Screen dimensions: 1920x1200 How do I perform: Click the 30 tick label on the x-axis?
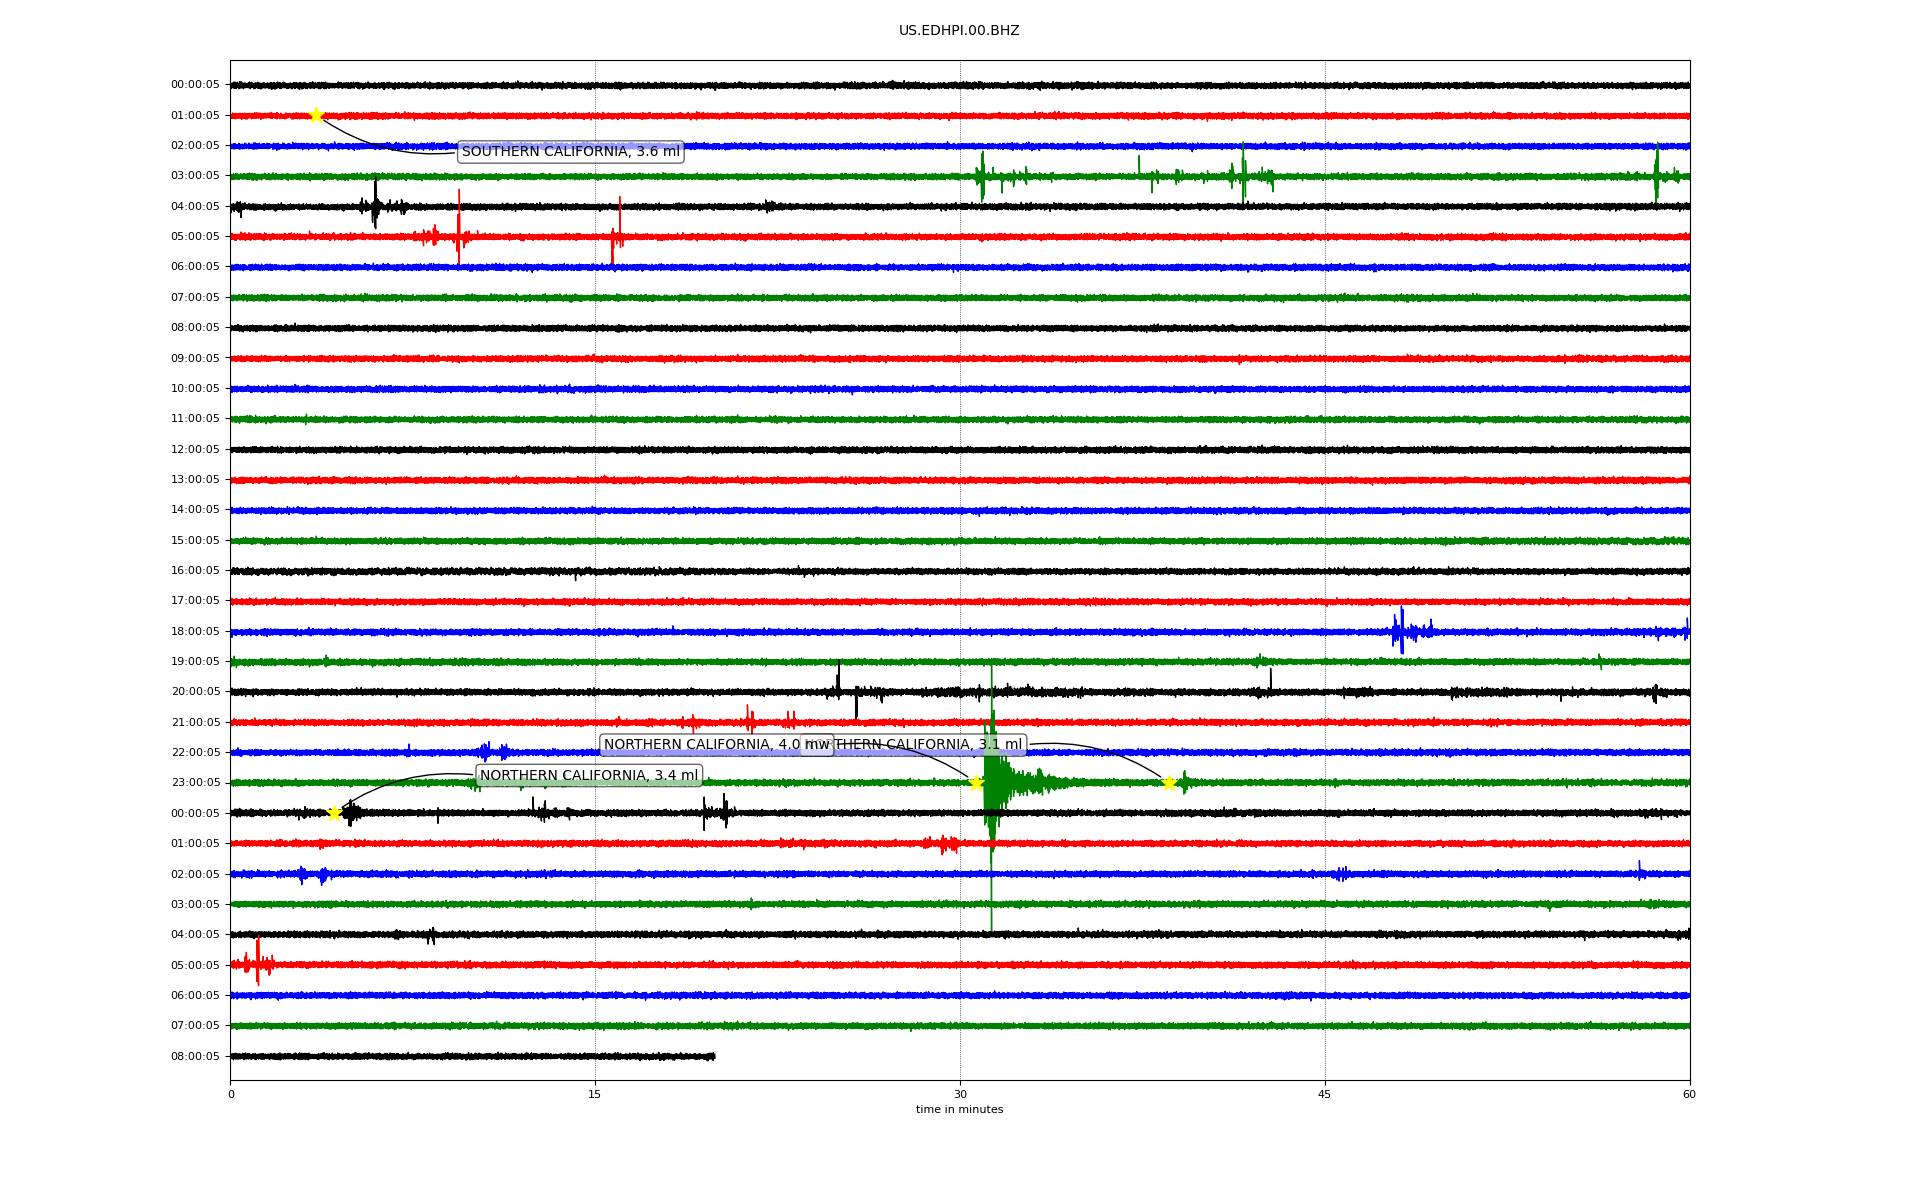click(960, 1094)
